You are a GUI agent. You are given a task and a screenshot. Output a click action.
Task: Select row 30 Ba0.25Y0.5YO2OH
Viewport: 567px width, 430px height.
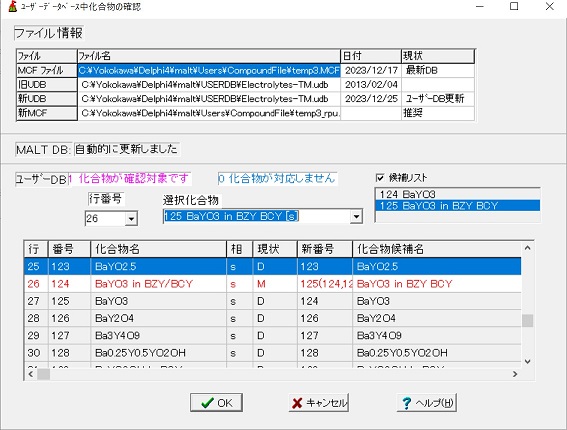click(273, 353)
